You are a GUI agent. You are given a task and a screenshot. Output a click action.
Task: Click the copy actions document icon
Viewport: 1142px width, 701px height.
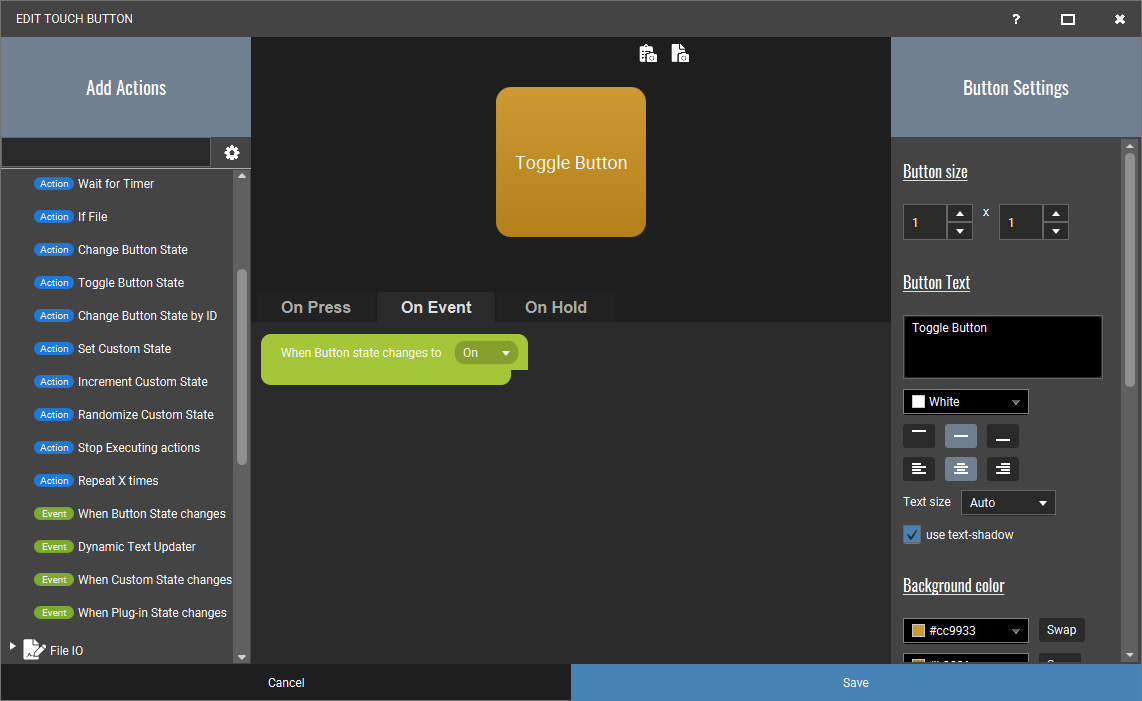(x=680, y=53)
